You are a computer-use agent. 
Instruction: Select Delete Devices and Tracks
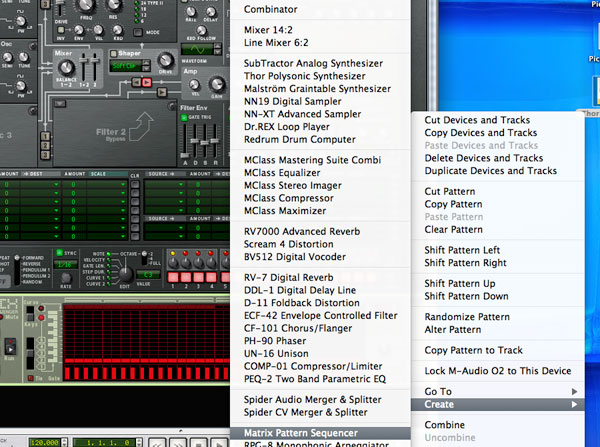(484, 158)
